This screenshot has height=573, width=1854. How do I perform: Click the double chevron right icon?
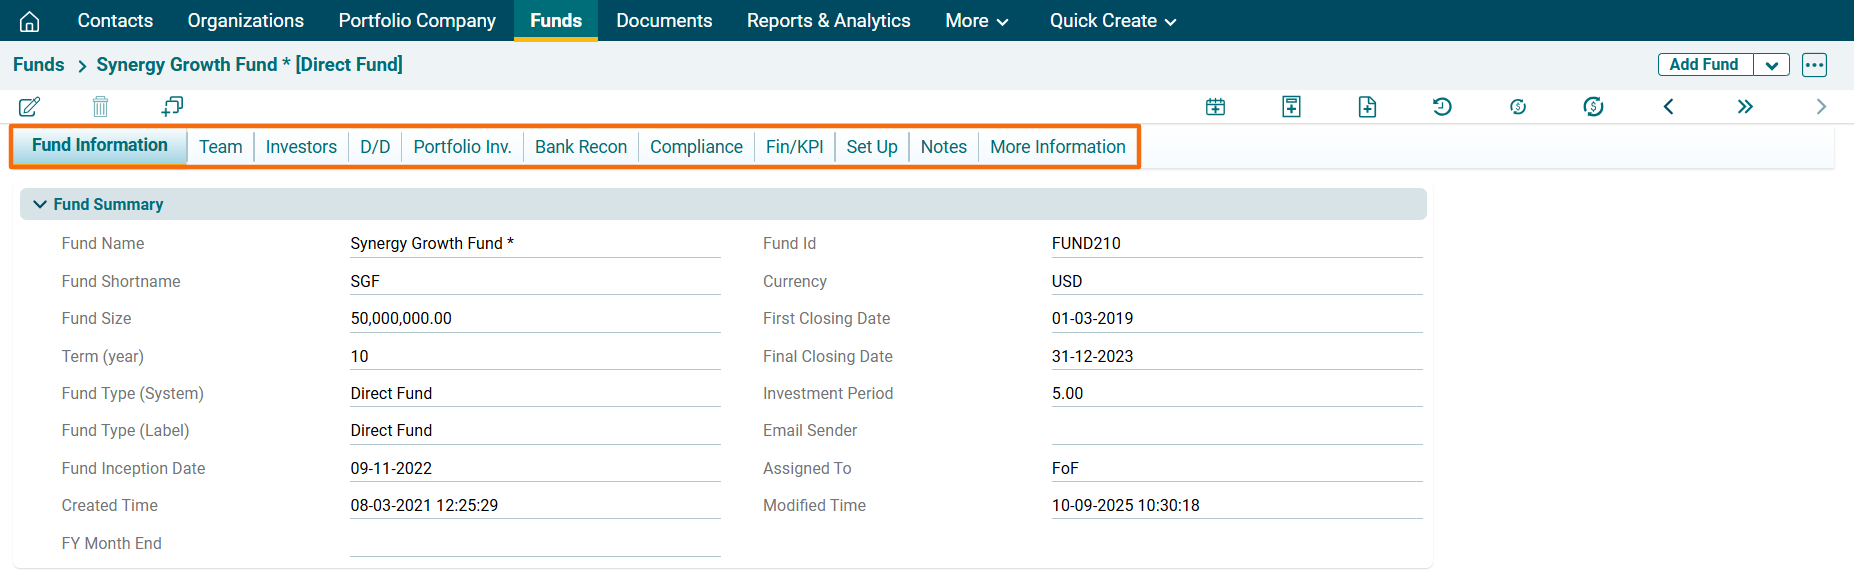1745,107
